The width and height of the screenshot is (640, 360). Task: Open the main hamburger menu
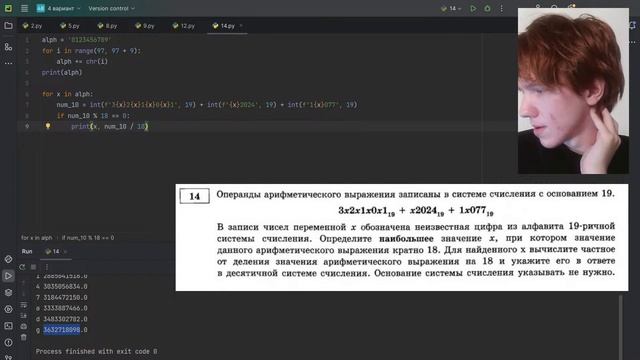pos(24,8)
